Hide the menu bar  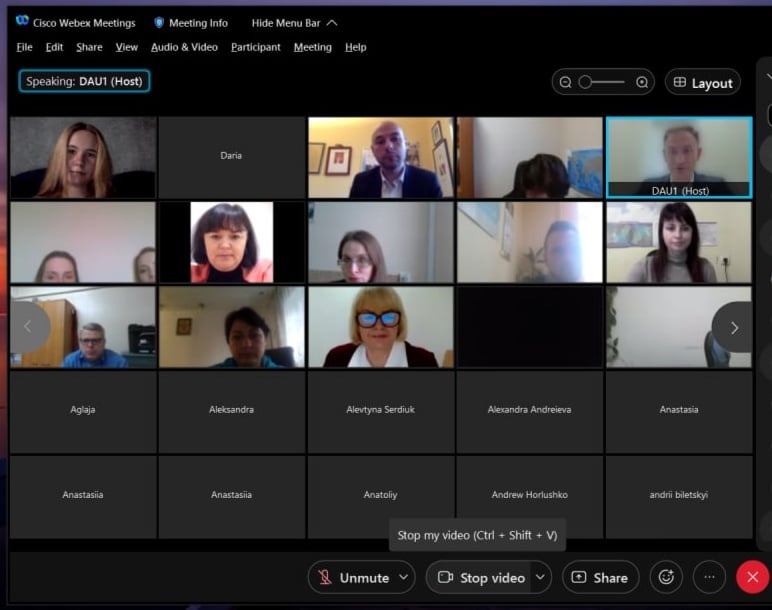pos(294,23)
